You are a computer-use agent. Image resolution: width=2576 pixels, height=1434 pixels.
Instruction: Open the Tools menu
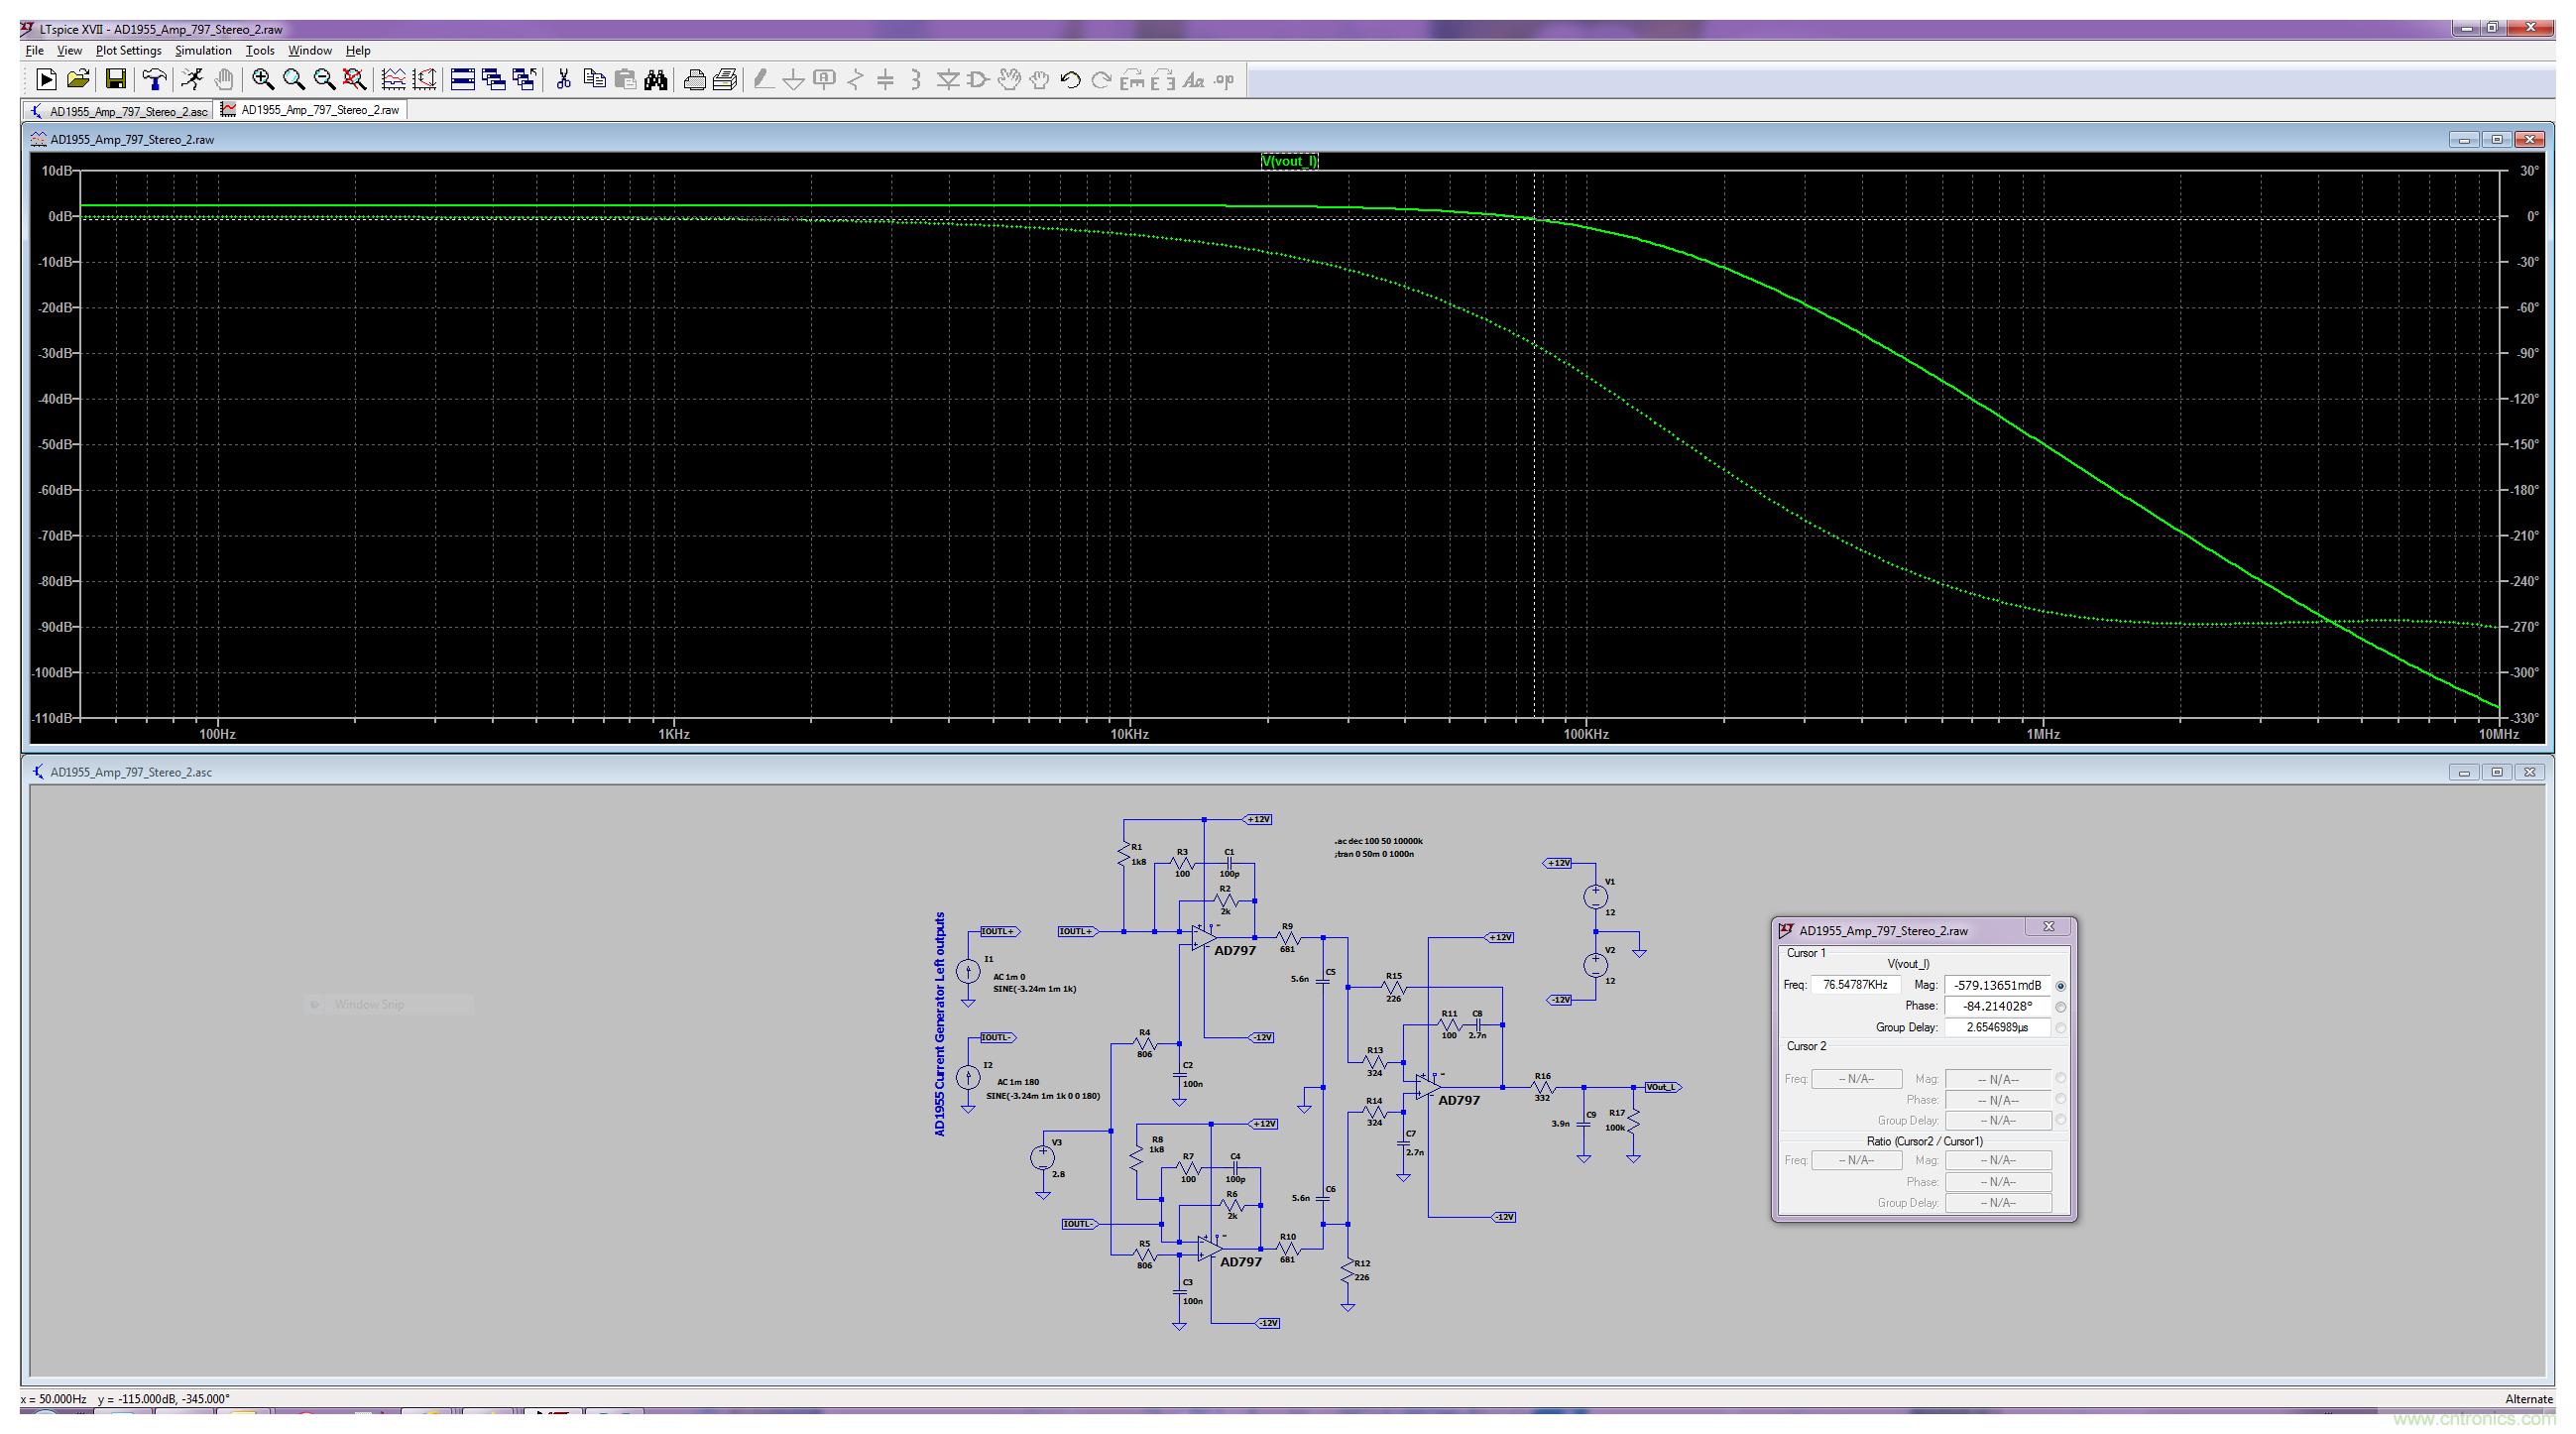(x=260, y=48)
